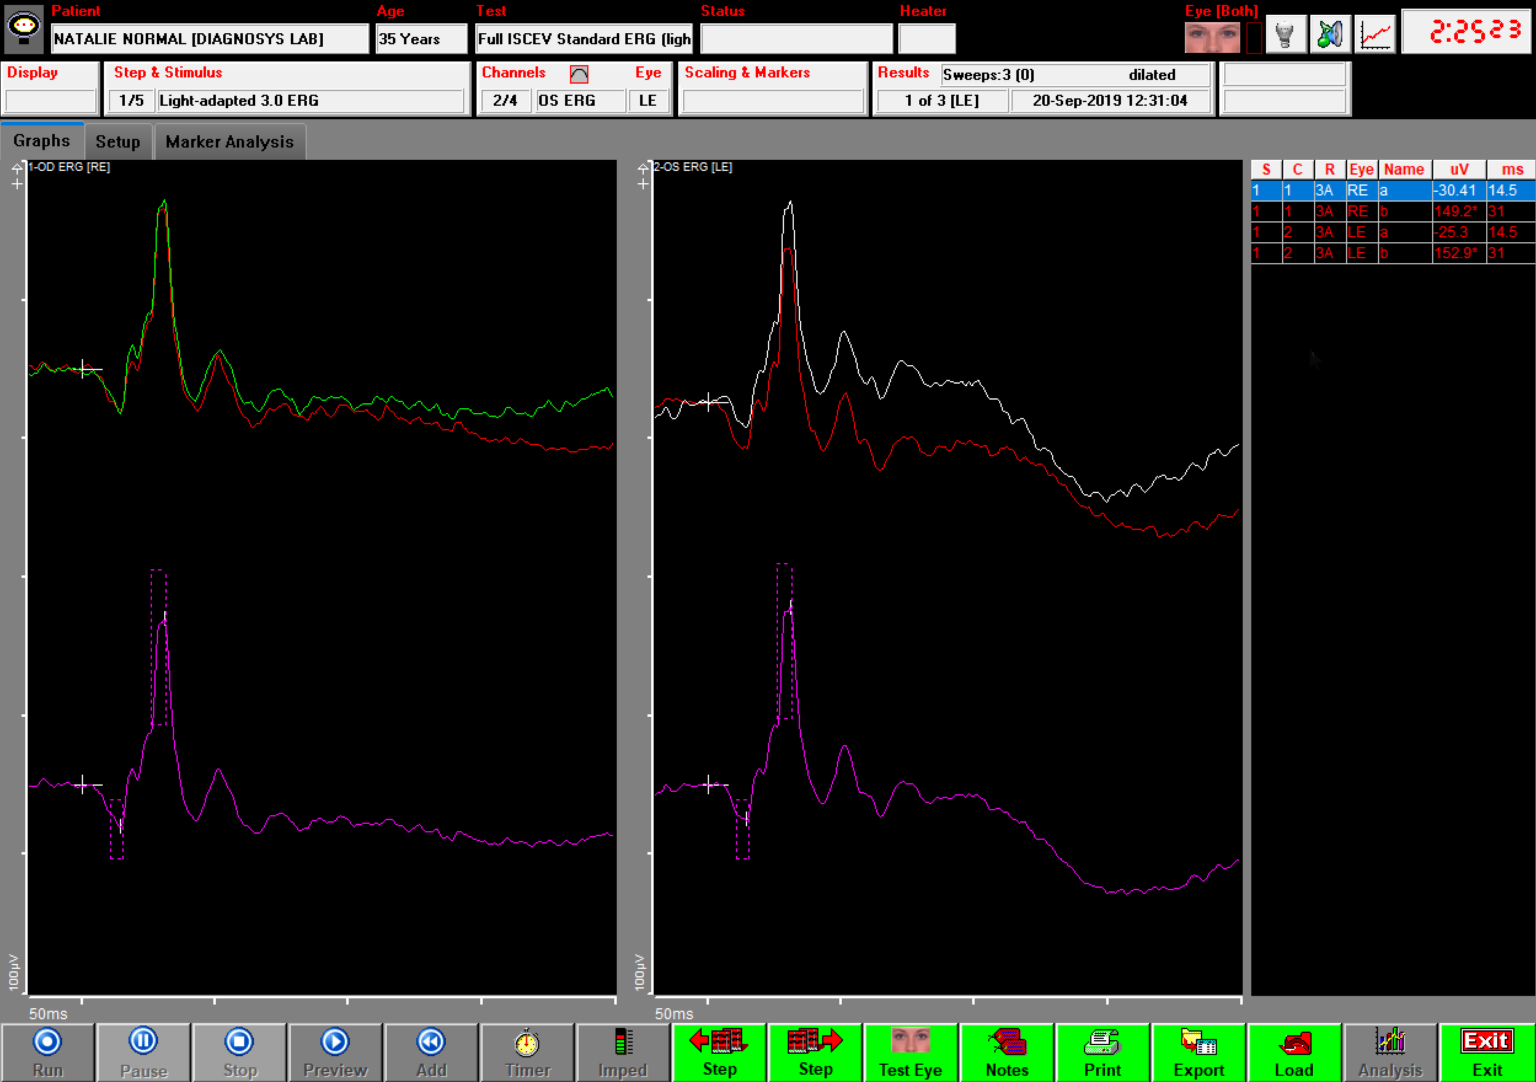Open the Marker Analysis tab
The image size is (1536, 1082).
(x=230, y=141)
